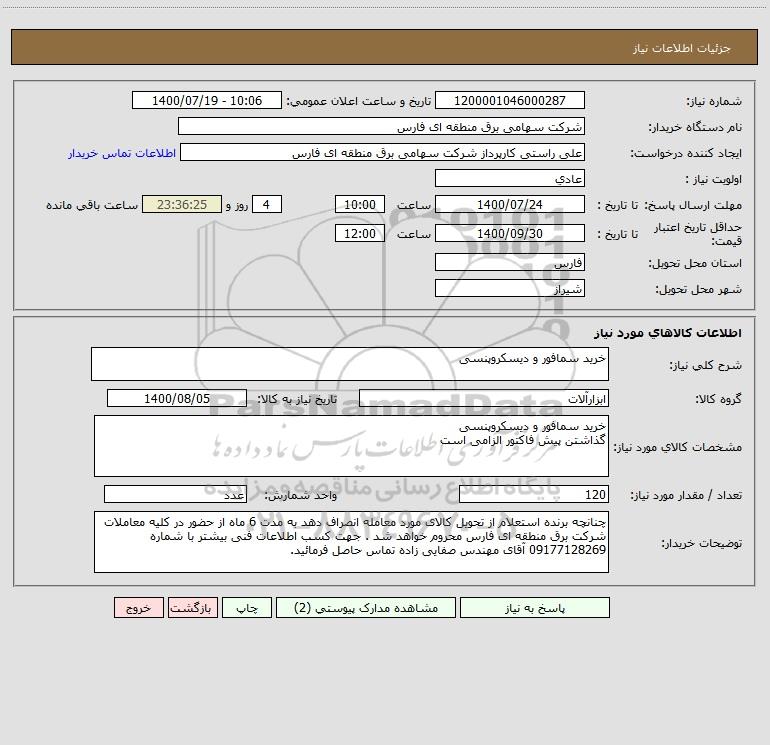The width and height of the screenshot is (770, 745).
Task: Click delivery city field شیراز
Action: 510,288
